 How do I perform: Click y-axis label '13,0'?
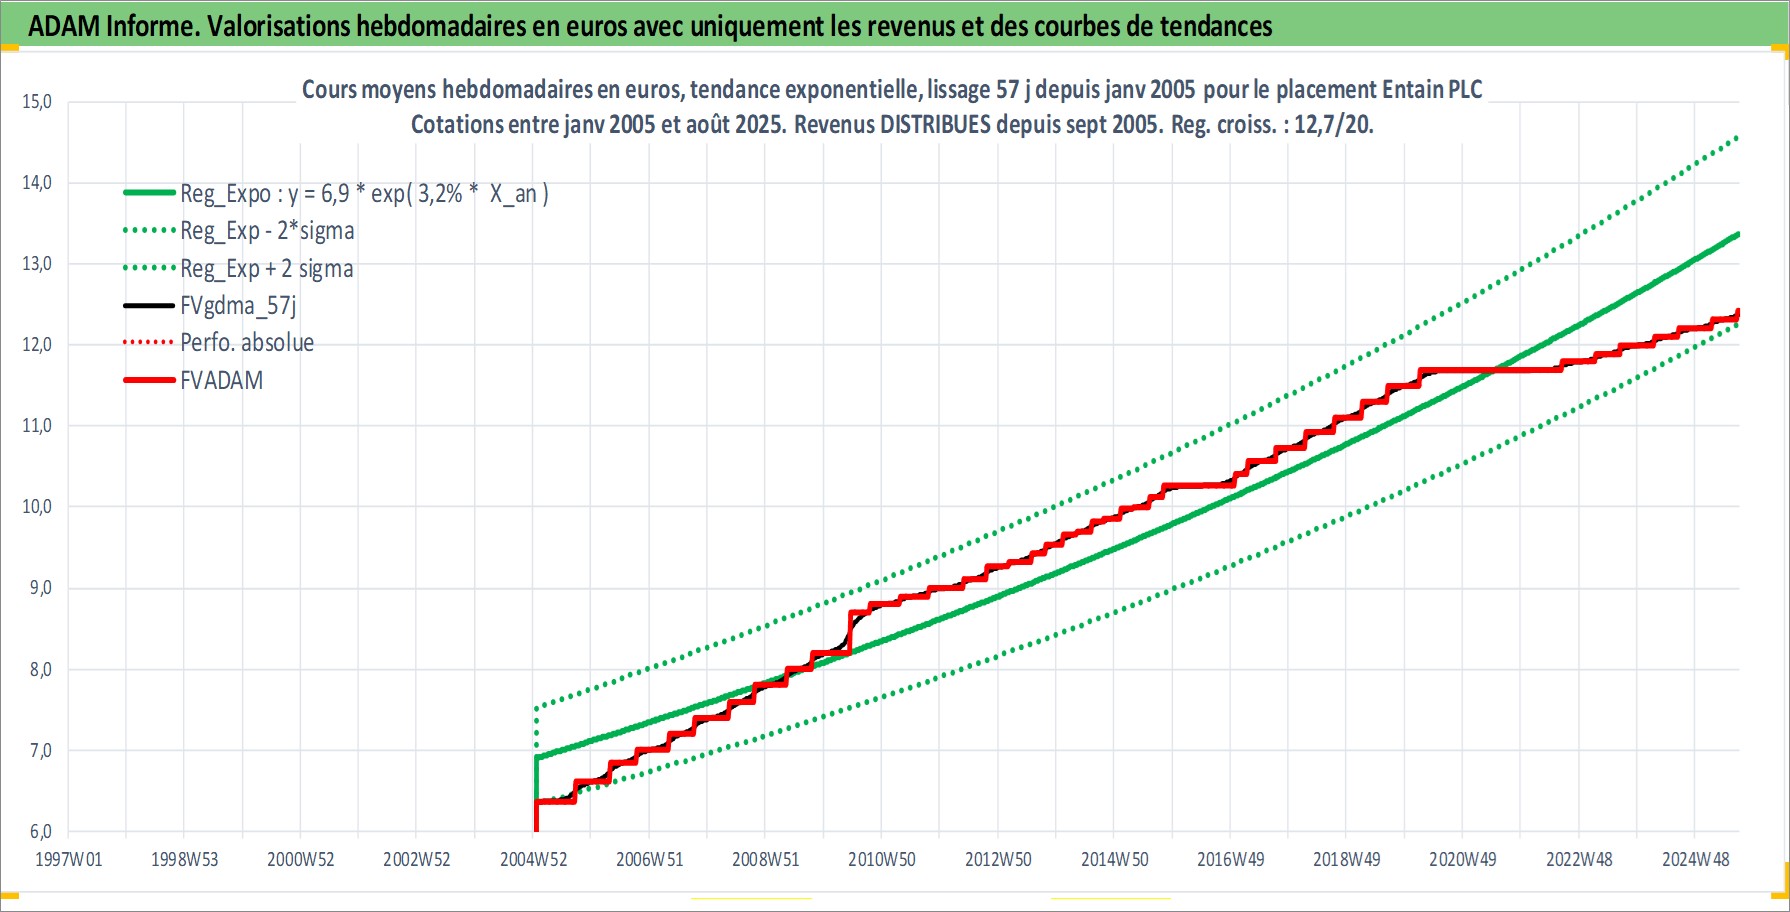[37, 264]
